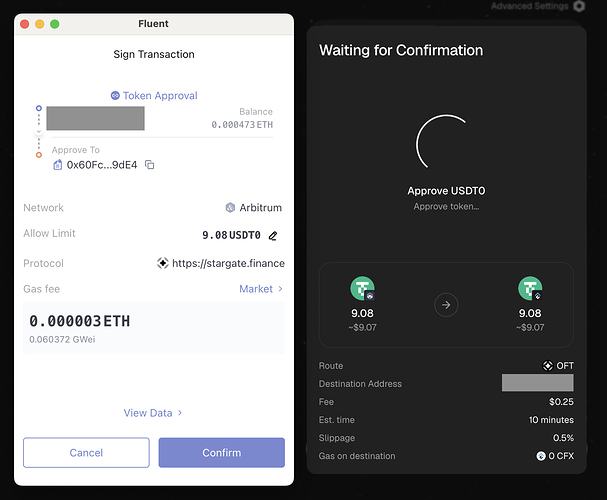Image resolution: width=607 pixels, height=500 pixels.
Task: Click the OFT route icon
Action: pyautogui.click(x=547, y=366)
